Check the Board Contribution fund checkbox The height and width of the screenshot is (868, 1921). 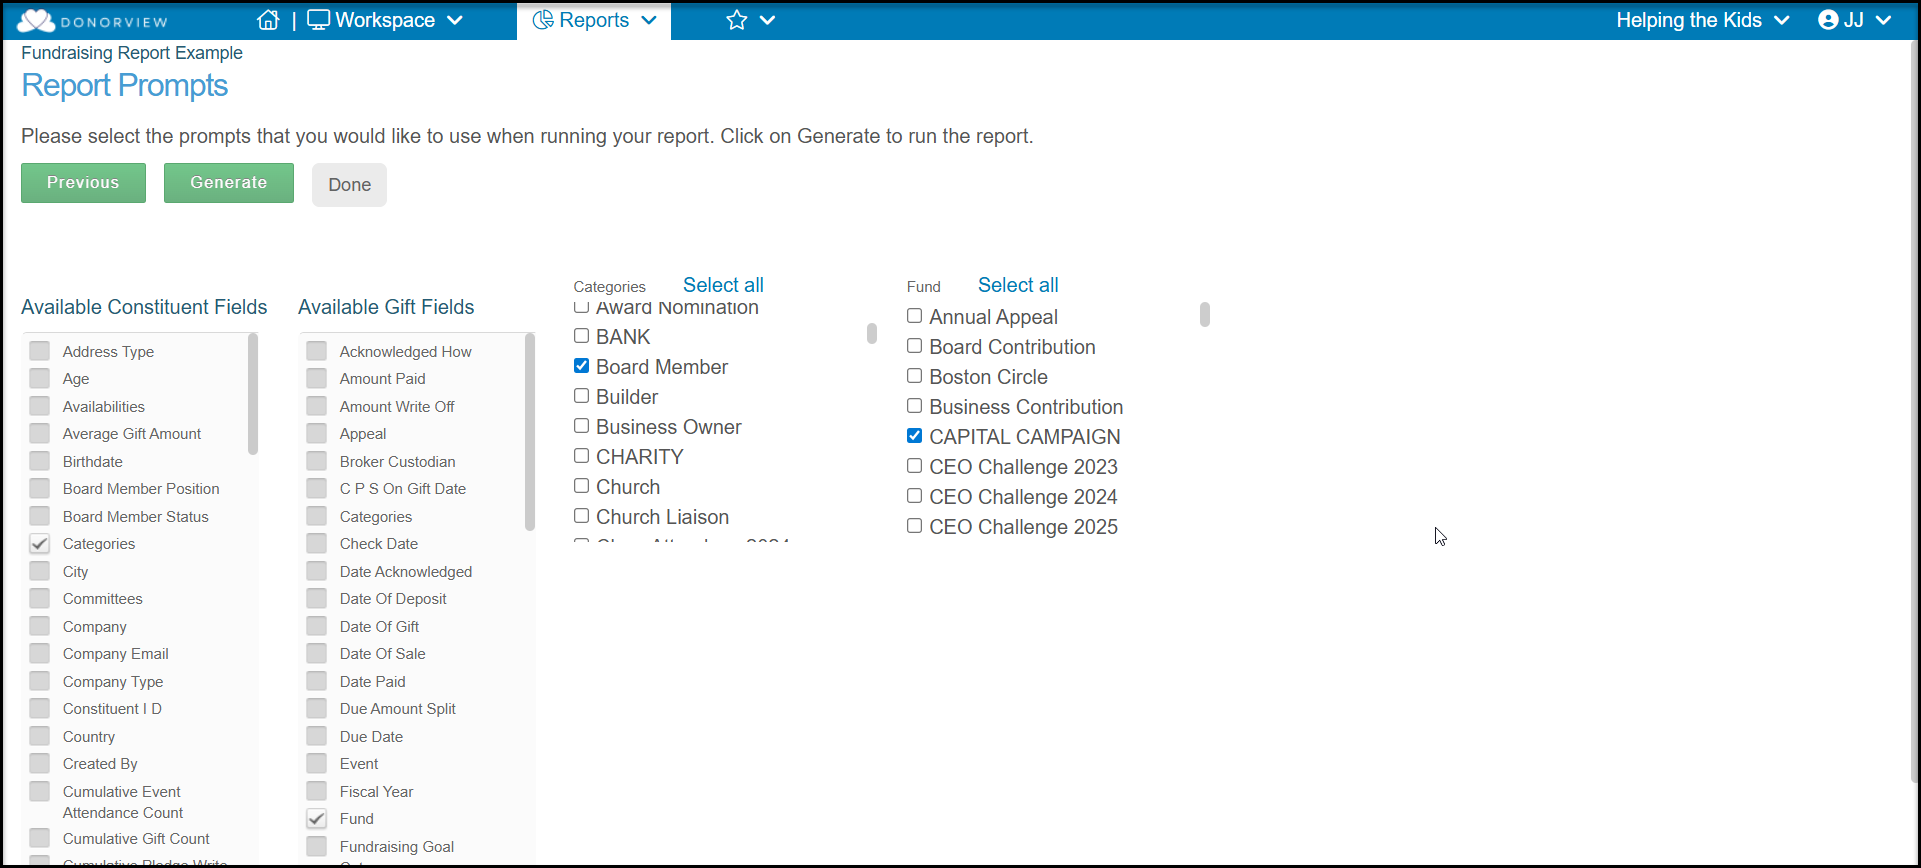tap(914, 346)
